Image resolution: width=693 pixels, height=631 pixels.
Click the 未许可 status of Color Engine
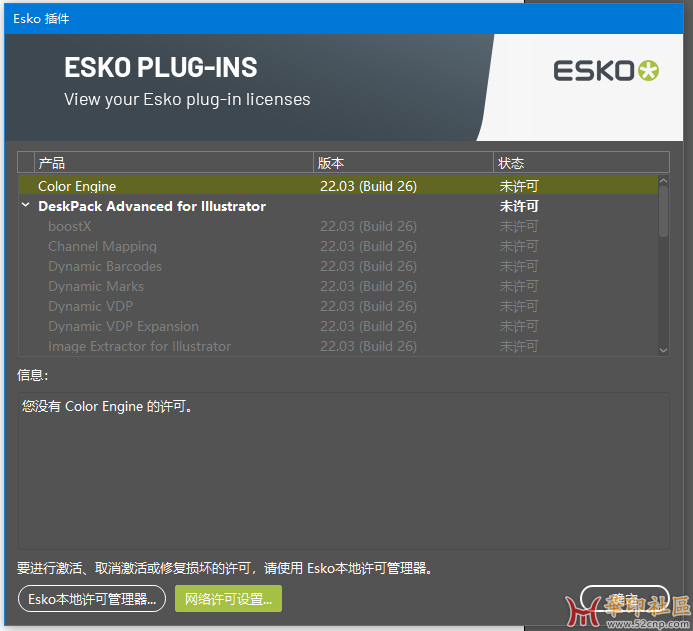point(519,186)
